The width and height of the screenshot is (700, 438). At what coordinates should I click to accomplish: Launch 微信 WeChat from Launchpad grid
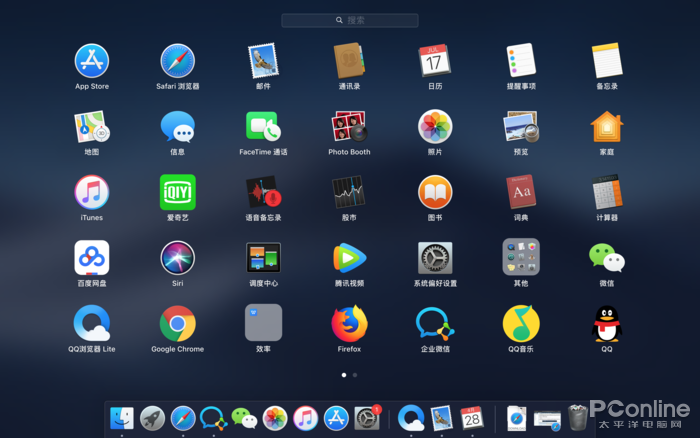pyautogui.click(x=607, y=258)
